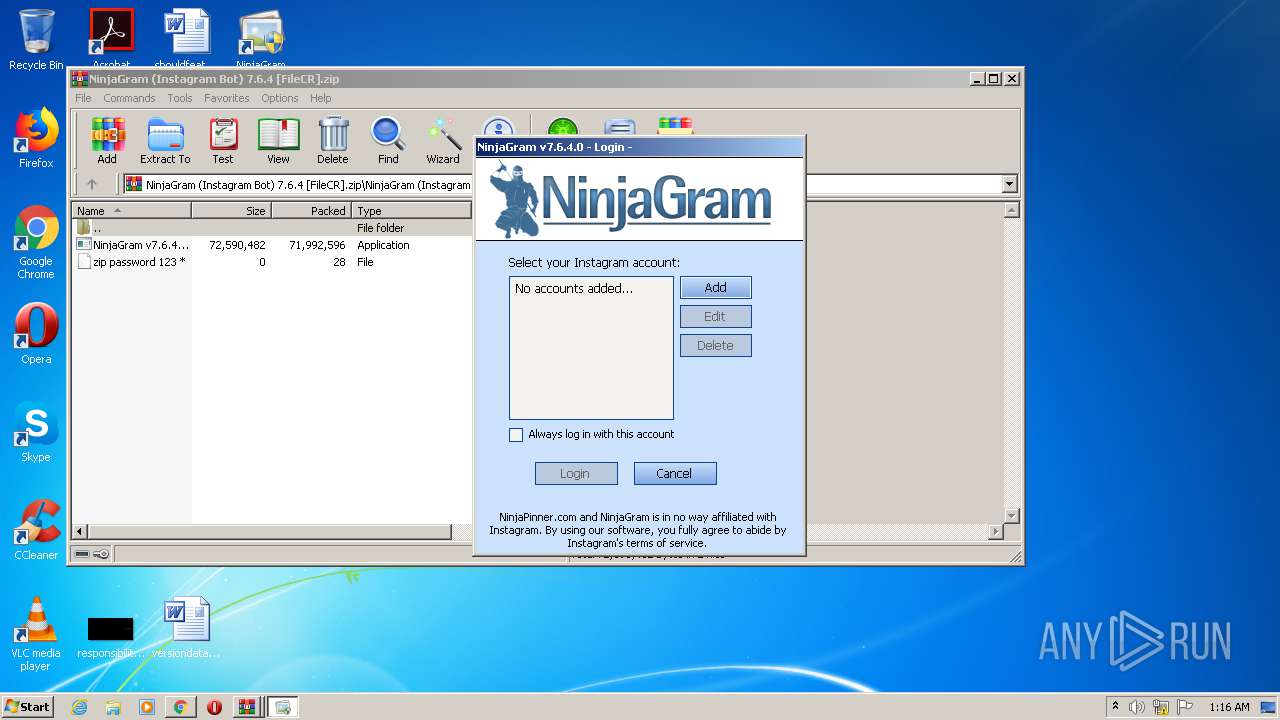Open the Tools menu in WinRAR
Screen dimensions: 1280x720
[x=180, y=98]
